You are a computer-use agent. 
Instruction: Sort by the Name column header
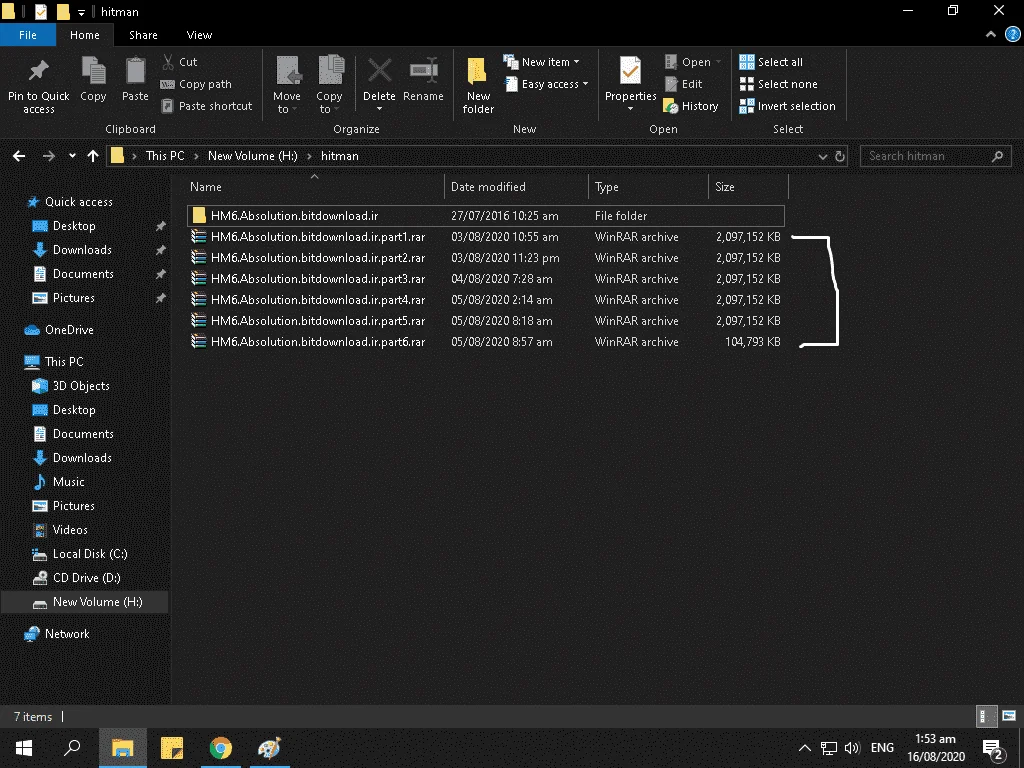[x=313, y=187]
